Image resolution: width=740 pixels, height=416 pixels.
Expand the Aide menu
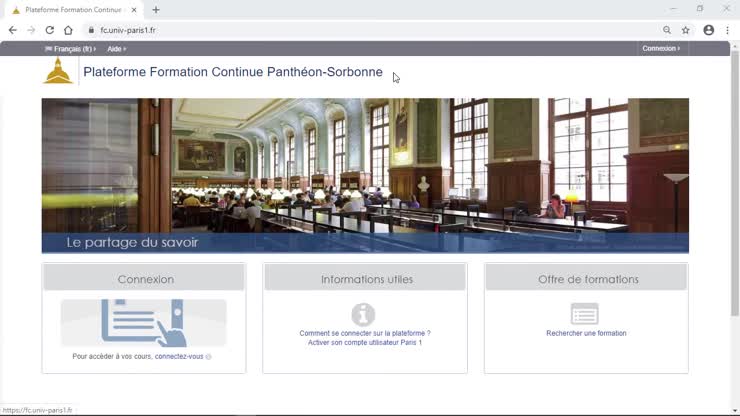[116, 48]
